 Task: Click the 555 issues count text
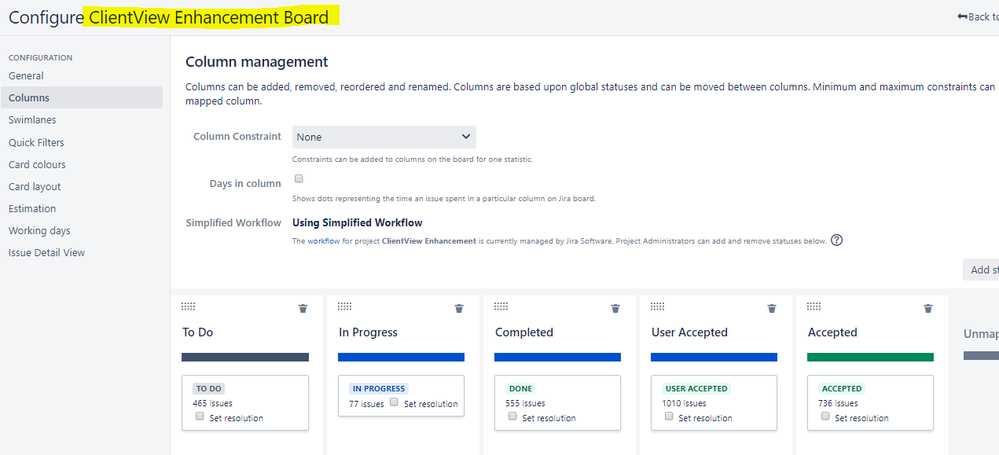(x=525, y=403)
